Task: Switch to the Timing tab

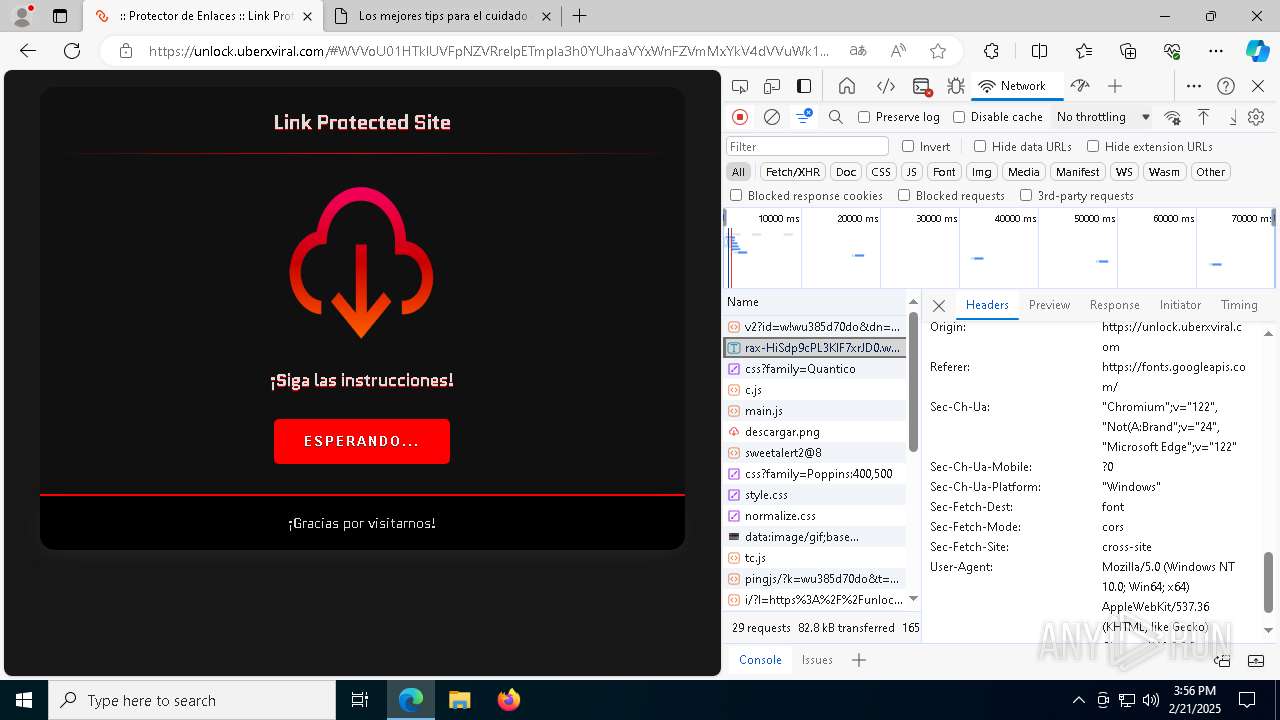Action: (x=1239, y=305)
